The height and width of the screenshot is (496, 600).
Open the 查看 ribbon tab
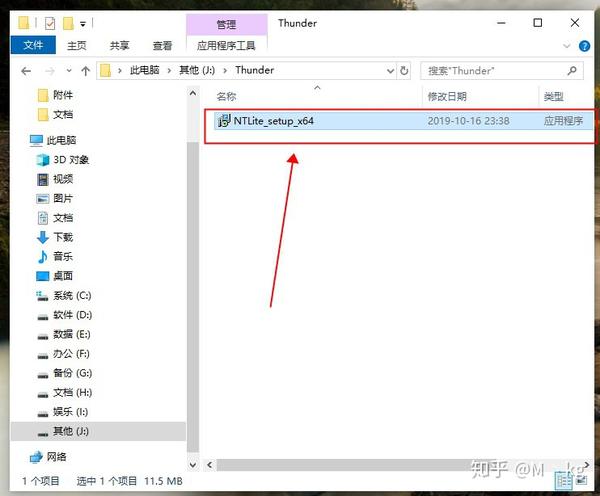[162, 46]
